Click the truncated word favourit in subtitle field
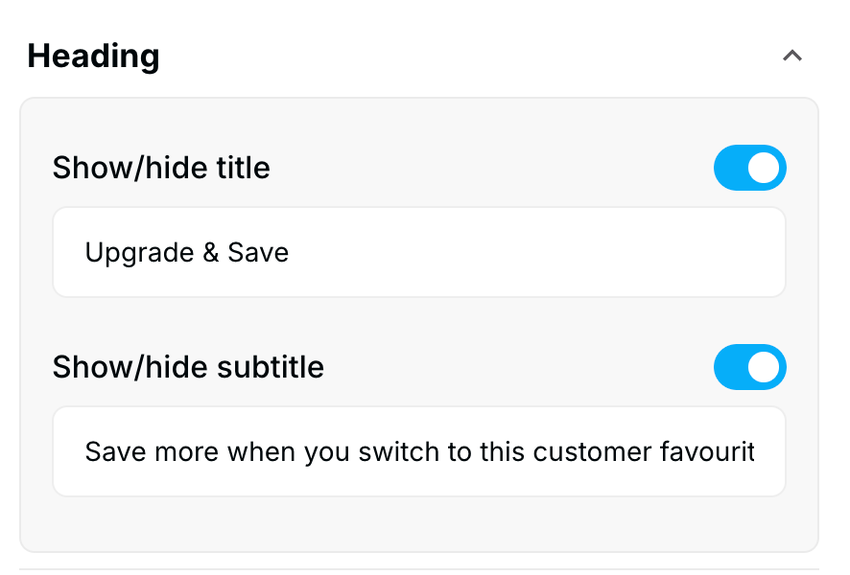The height and width of the screenshot is (575, 850). click(707, 451)
